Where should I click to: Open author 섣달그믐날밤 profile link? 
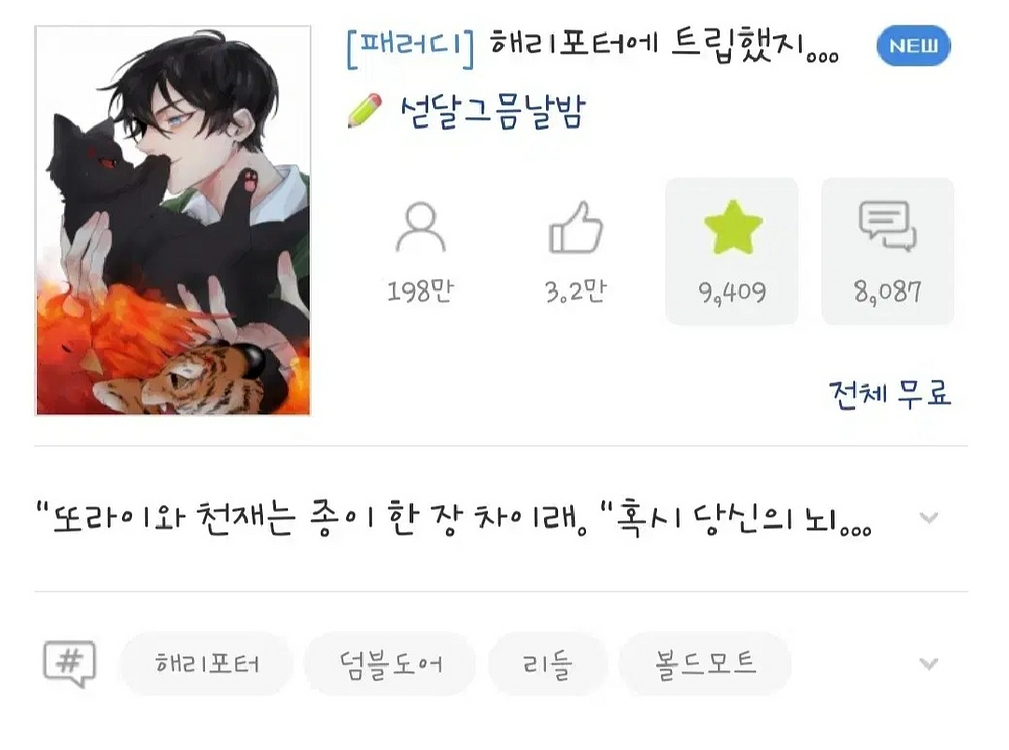point(492,111)
